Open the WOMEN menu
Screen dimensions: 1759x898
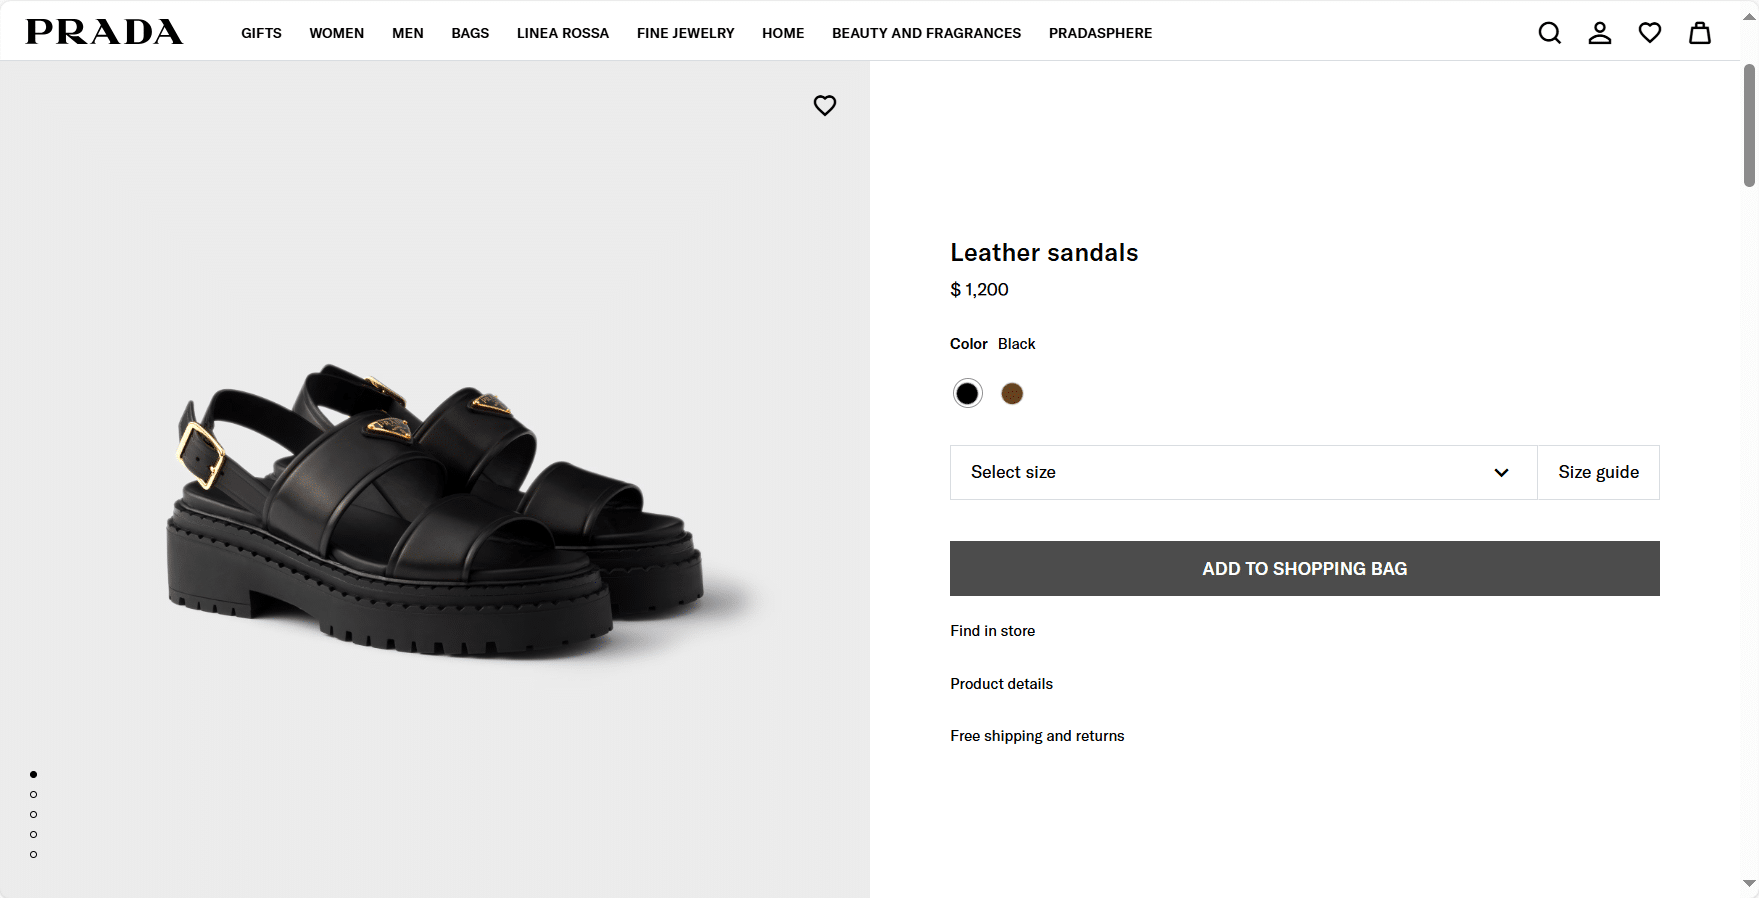click(336, 33)
